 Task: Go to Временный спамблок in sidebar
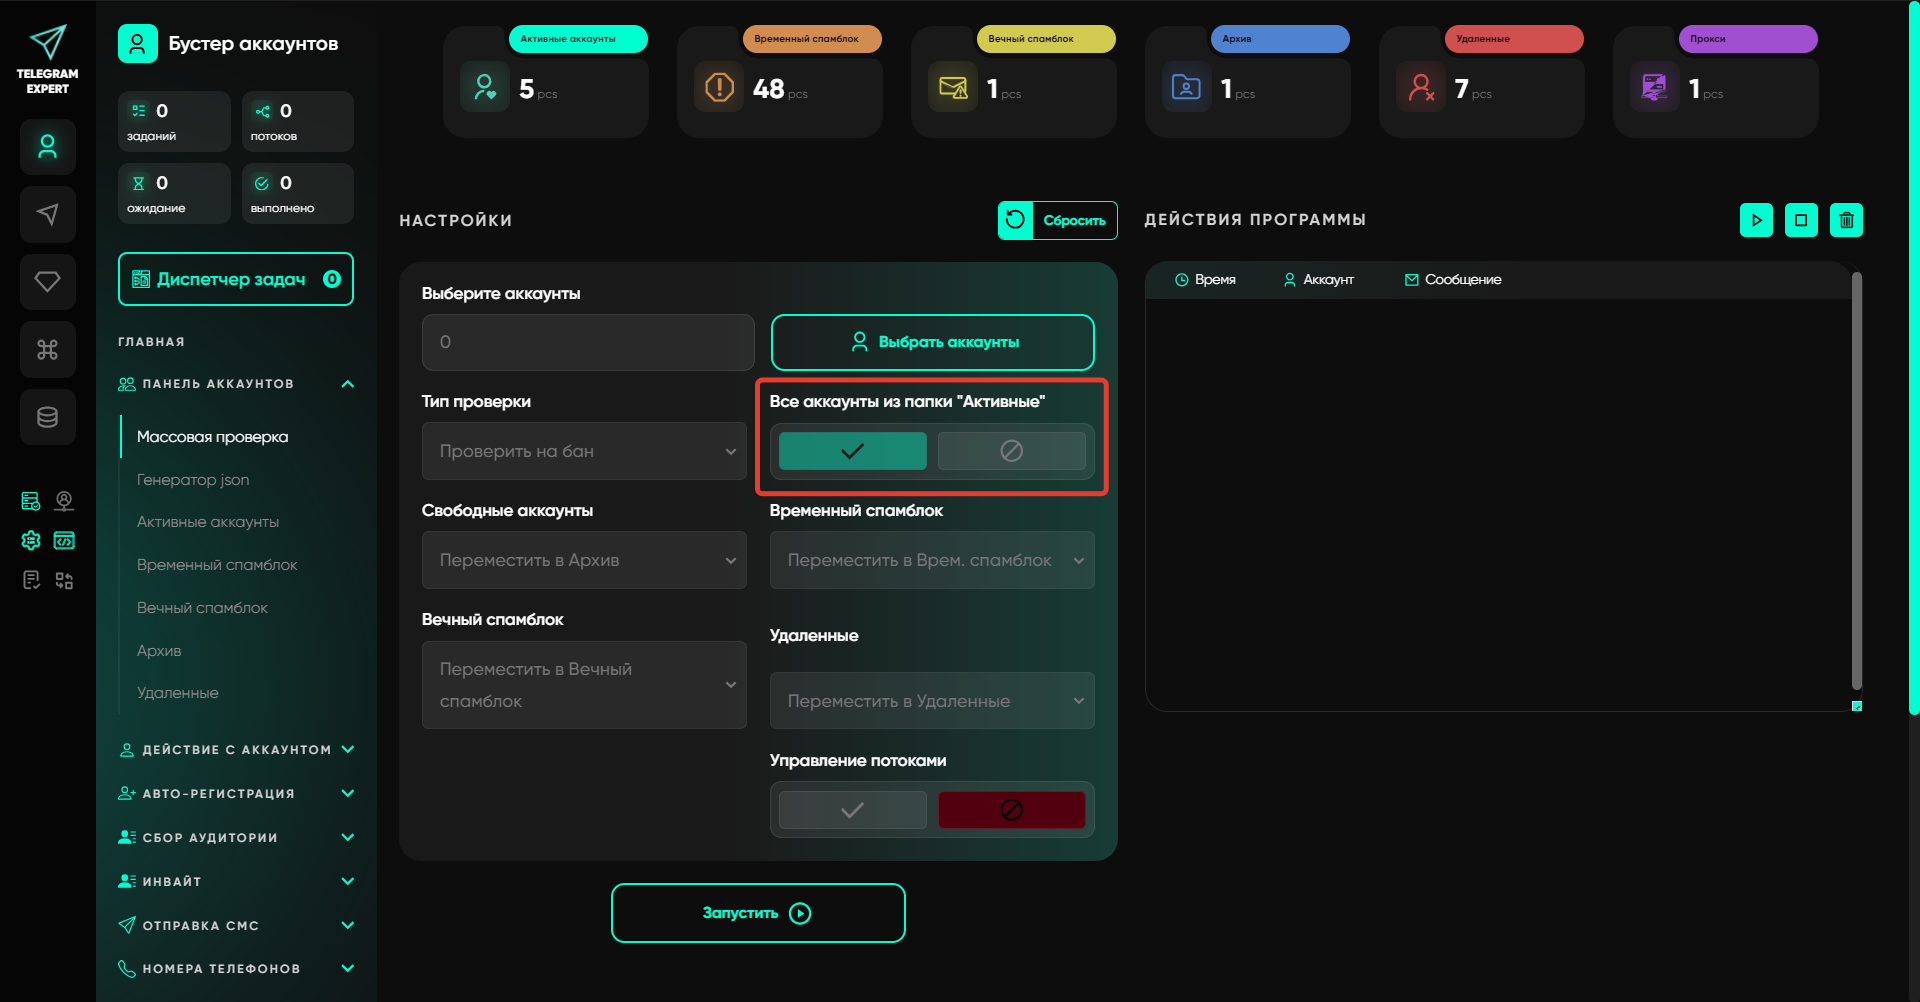click(x=217, y=565)
